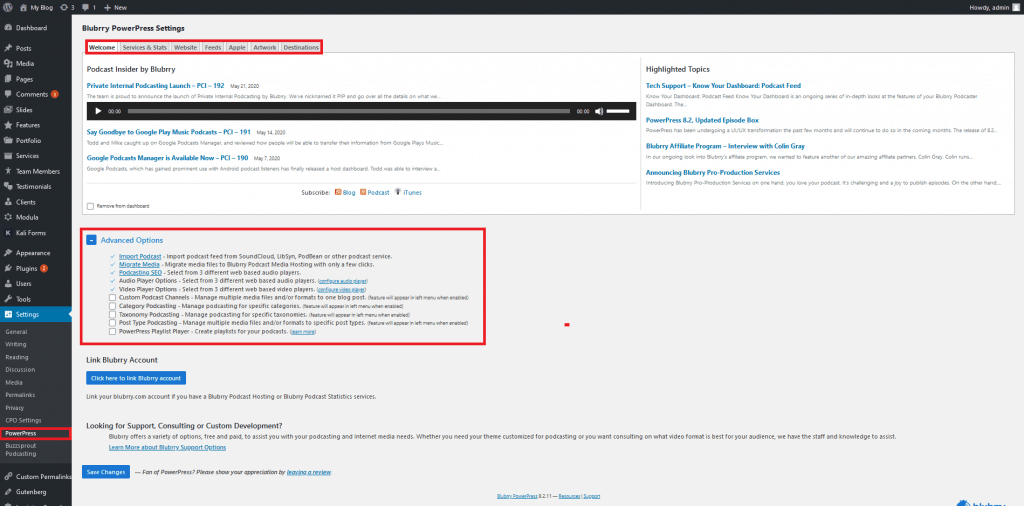The image size is (1024, 506).
Task: Mute the podcast player volume icon
Action: click(599, 111)
